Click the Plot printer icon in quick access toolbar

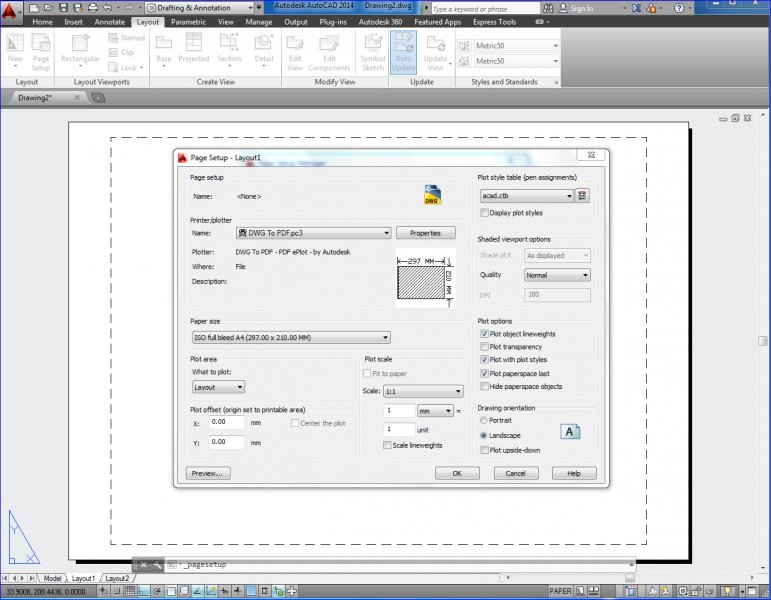92,8
